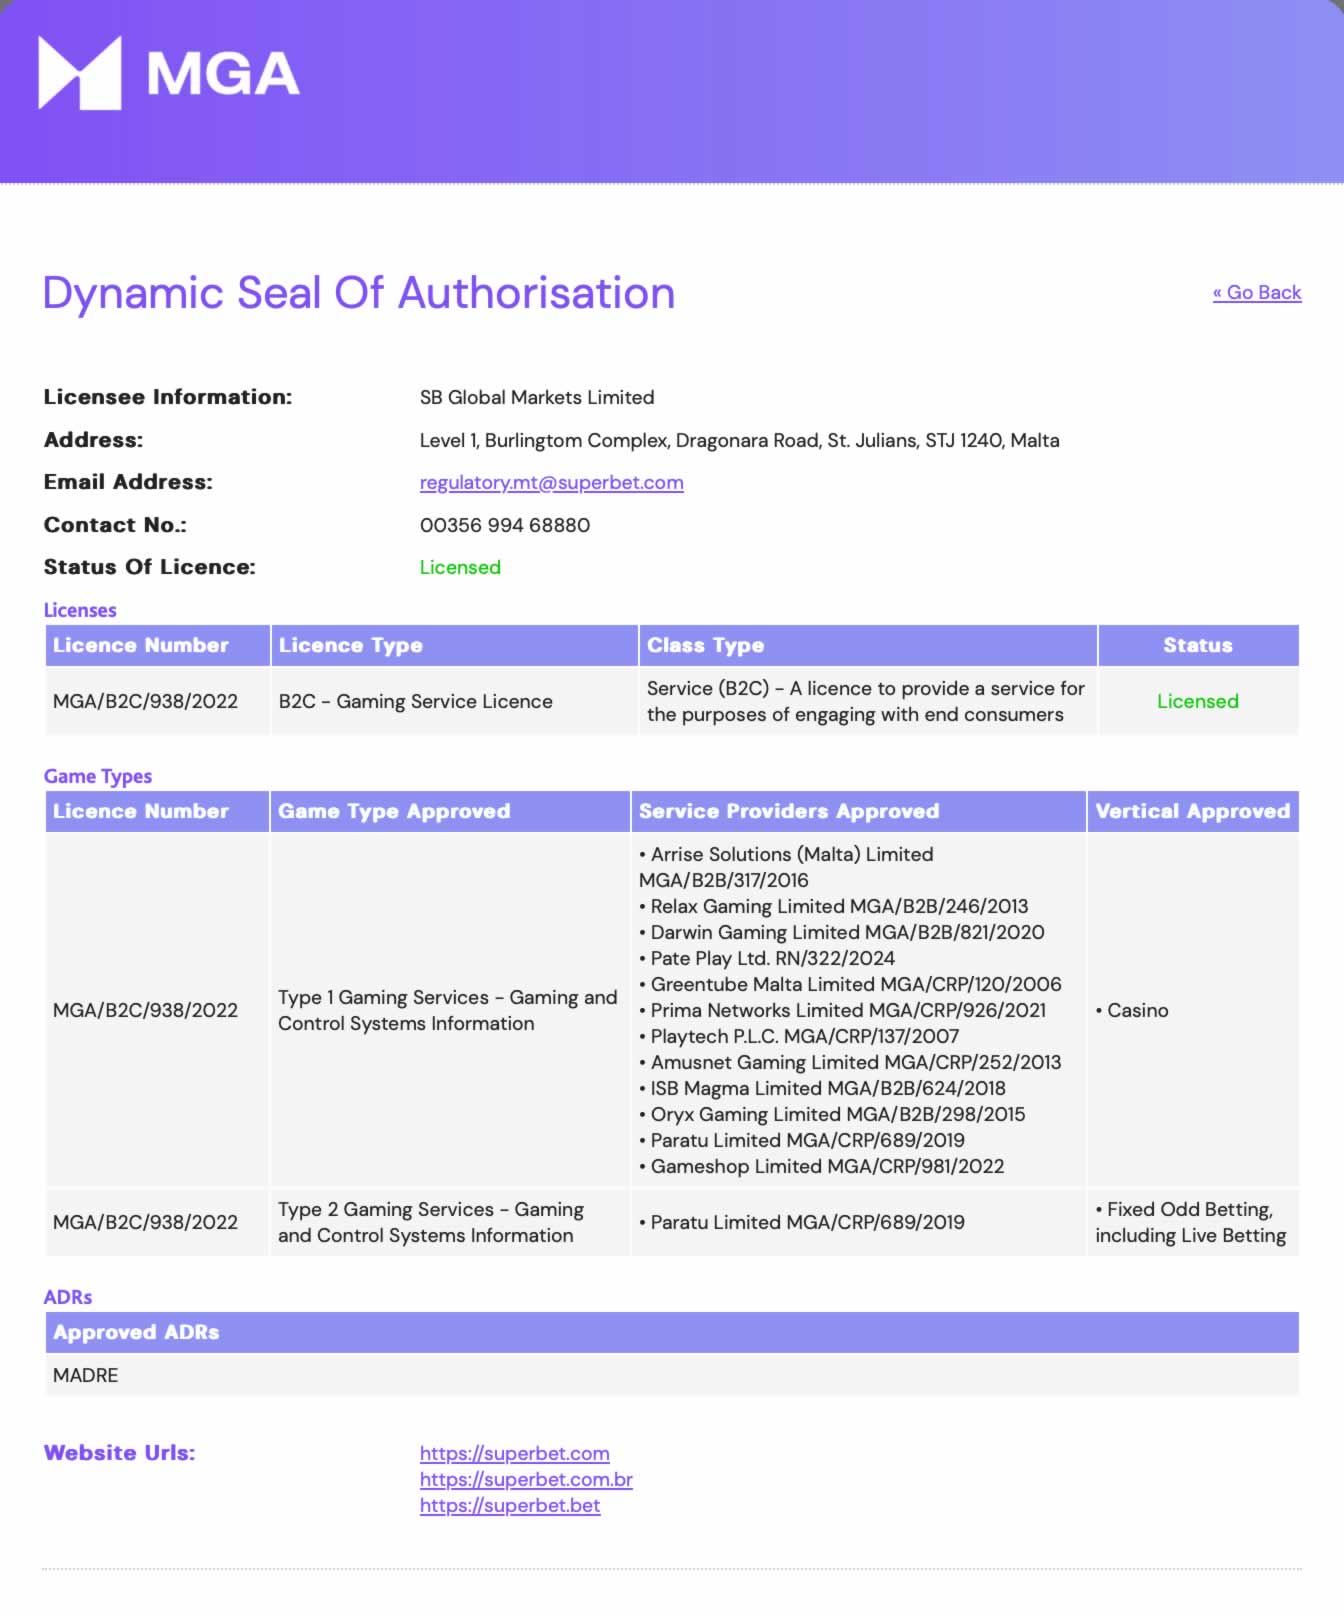Click licensee name SB Global Markets Limited
Image resolution: width=1344 pixels, height=1616 pixels.
click(x=537, y=397)
